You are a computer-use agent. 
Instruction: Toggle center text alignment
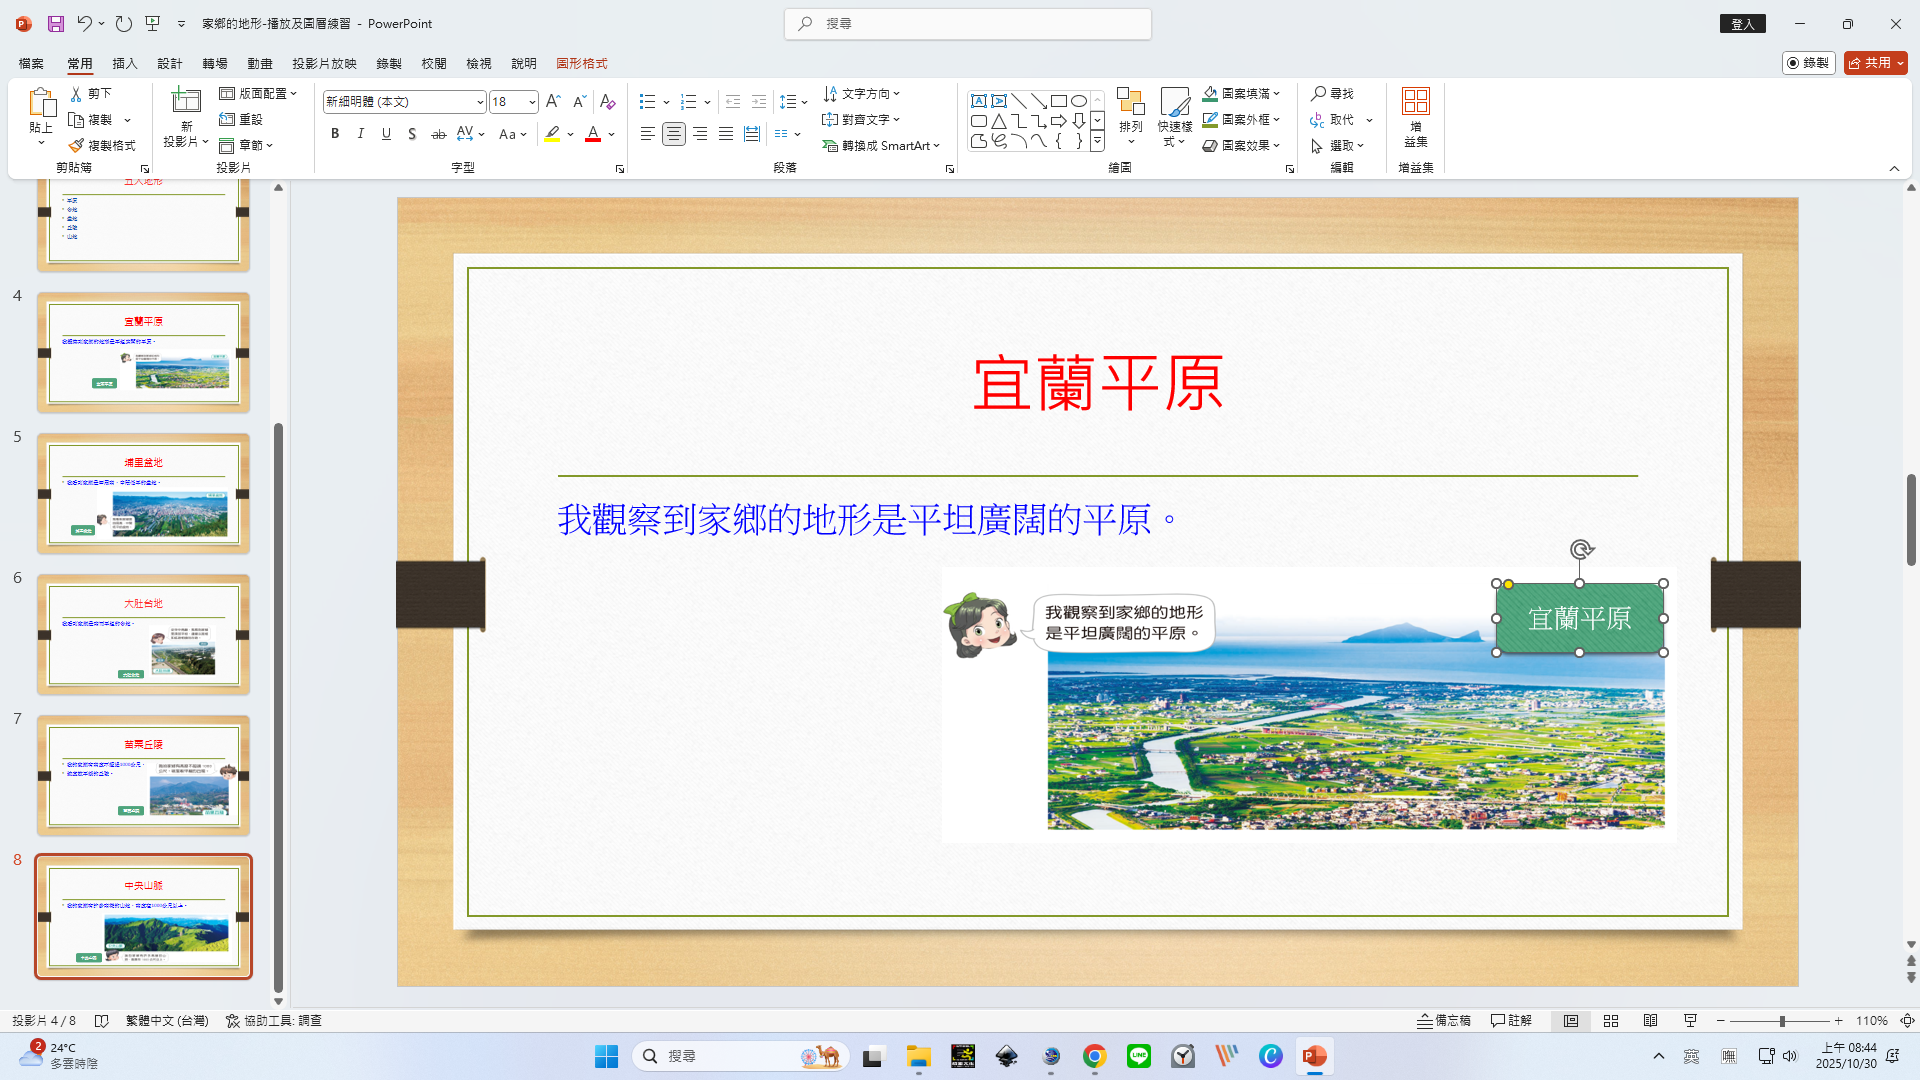(x=674, y=134)
